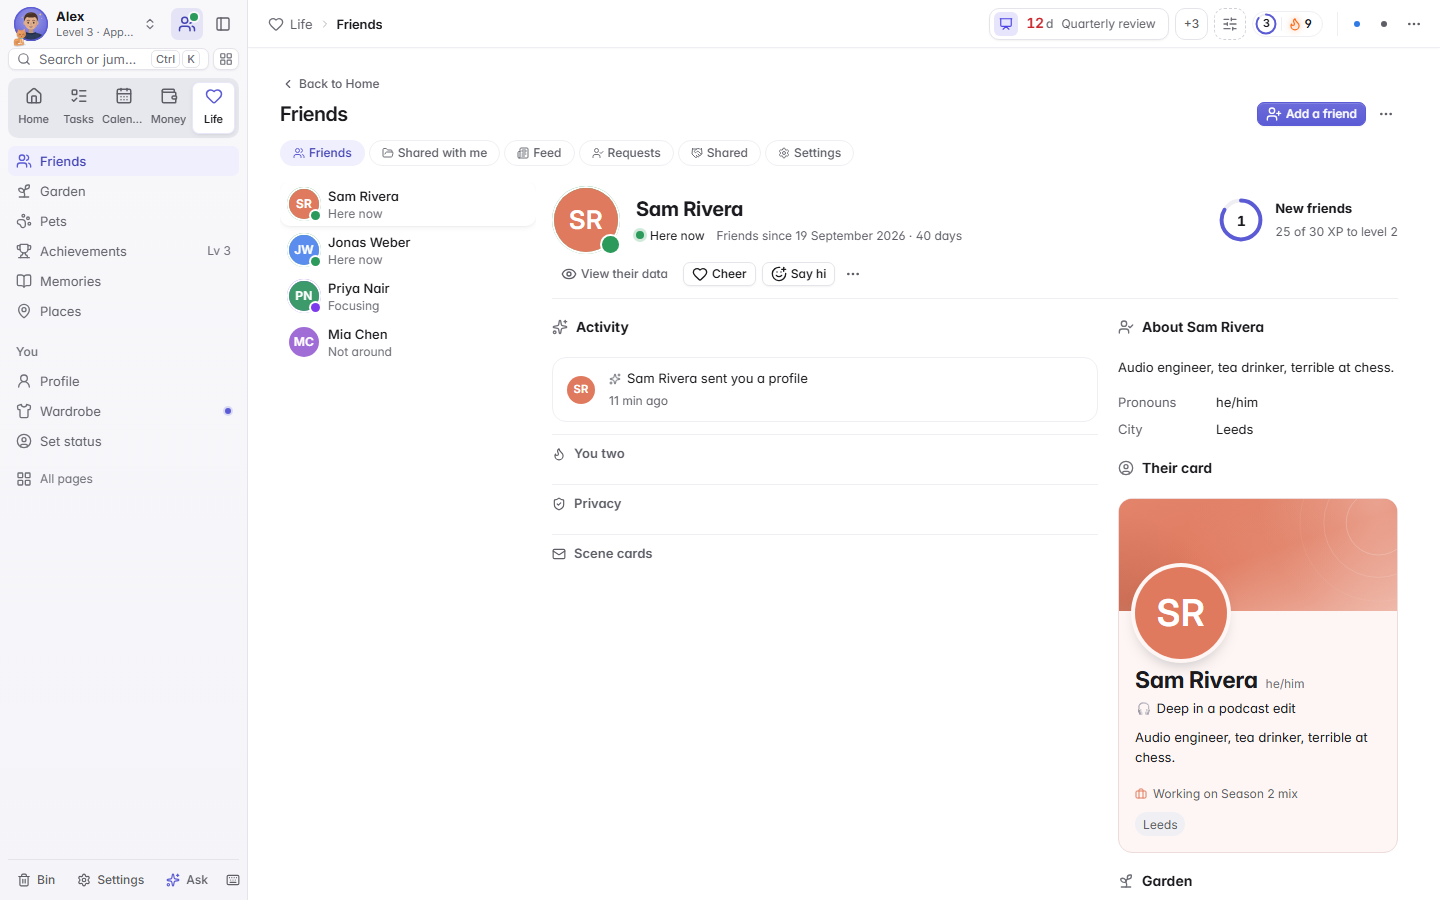Select Priya Nair in the friends list

coord(408,297)
